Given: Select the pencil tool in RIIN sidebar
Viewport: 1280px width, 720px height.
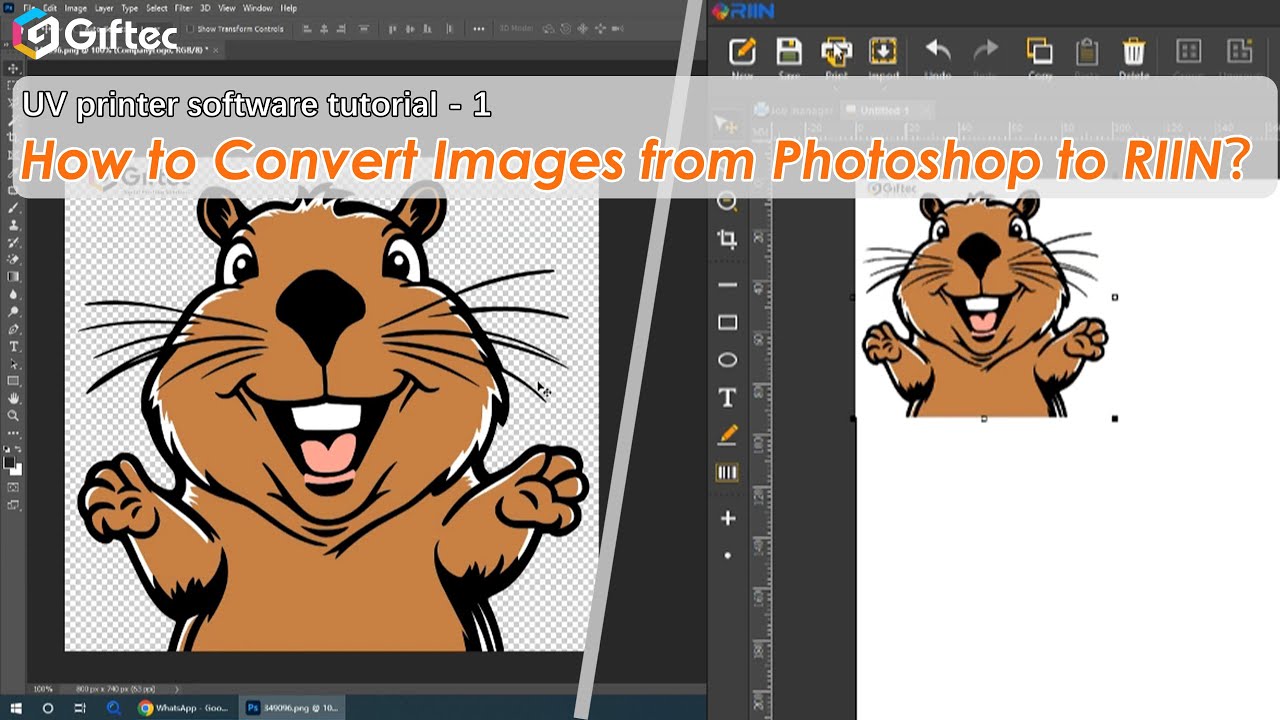Looking at the screenshot, I should [727, 435].
